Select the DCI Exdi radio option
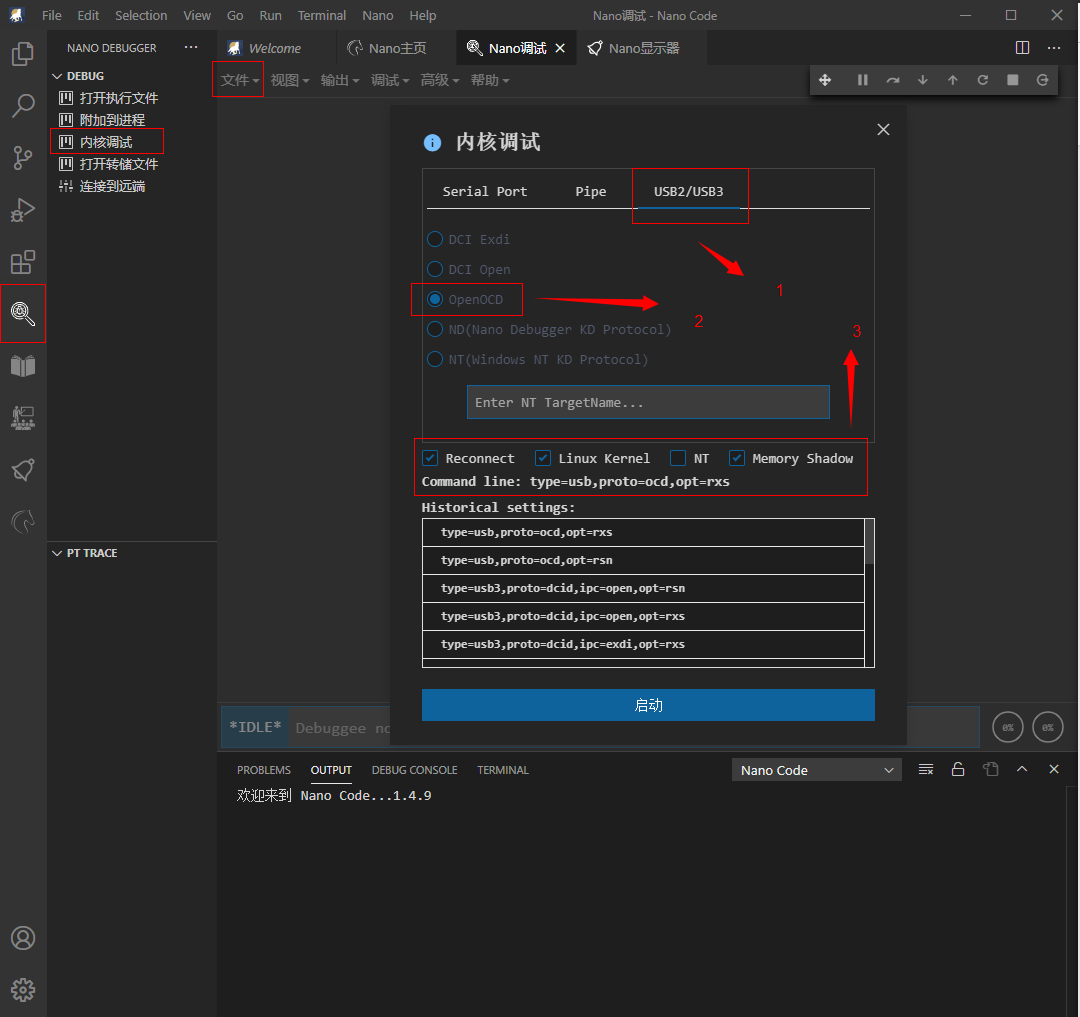The image size is (1080, 1017). point(435,239)
